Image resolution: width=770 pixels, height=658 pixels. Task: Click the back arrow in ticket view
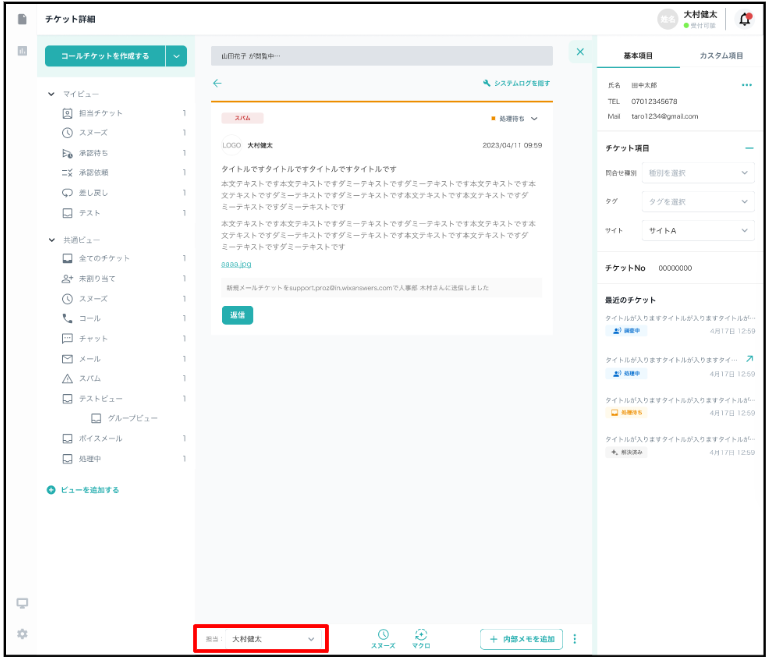point(217,84)
